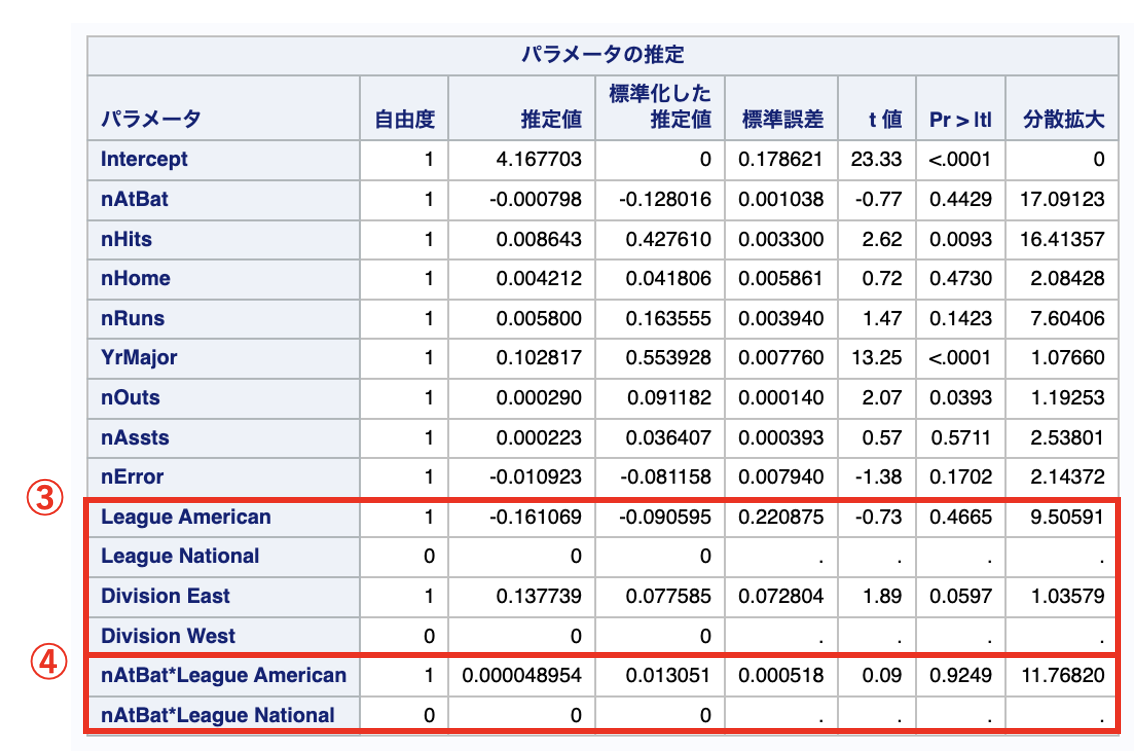The width and height of the screenshot is (1136, 754).
Task: Click the League American row label
Action: click(x=186, y=517)
